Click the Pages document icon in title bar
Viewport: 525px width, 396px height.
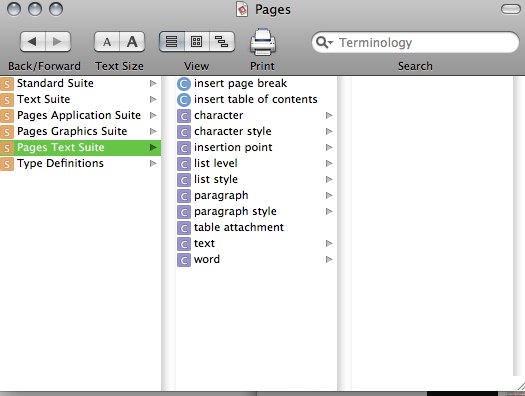[242, 9]
